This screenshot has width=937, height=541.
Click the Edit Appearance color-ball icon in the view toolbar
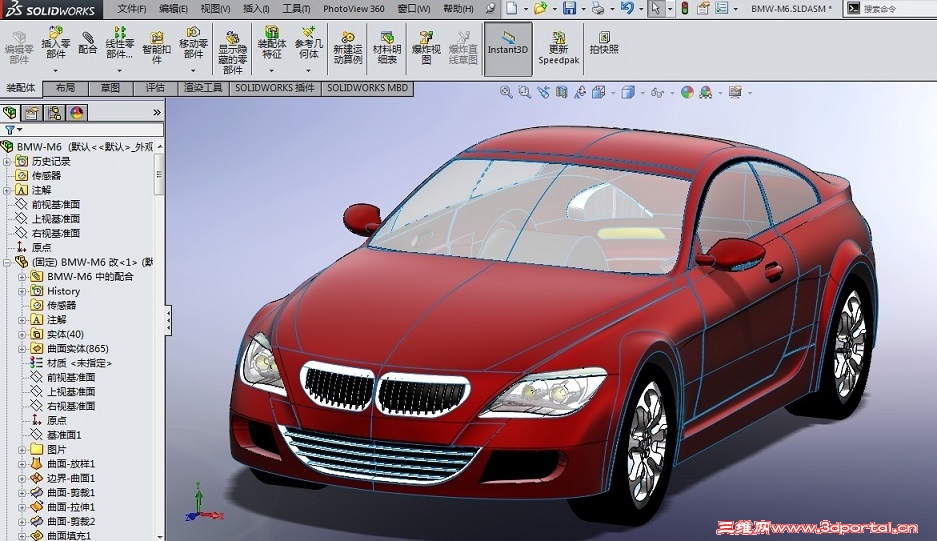click(687, 93)
